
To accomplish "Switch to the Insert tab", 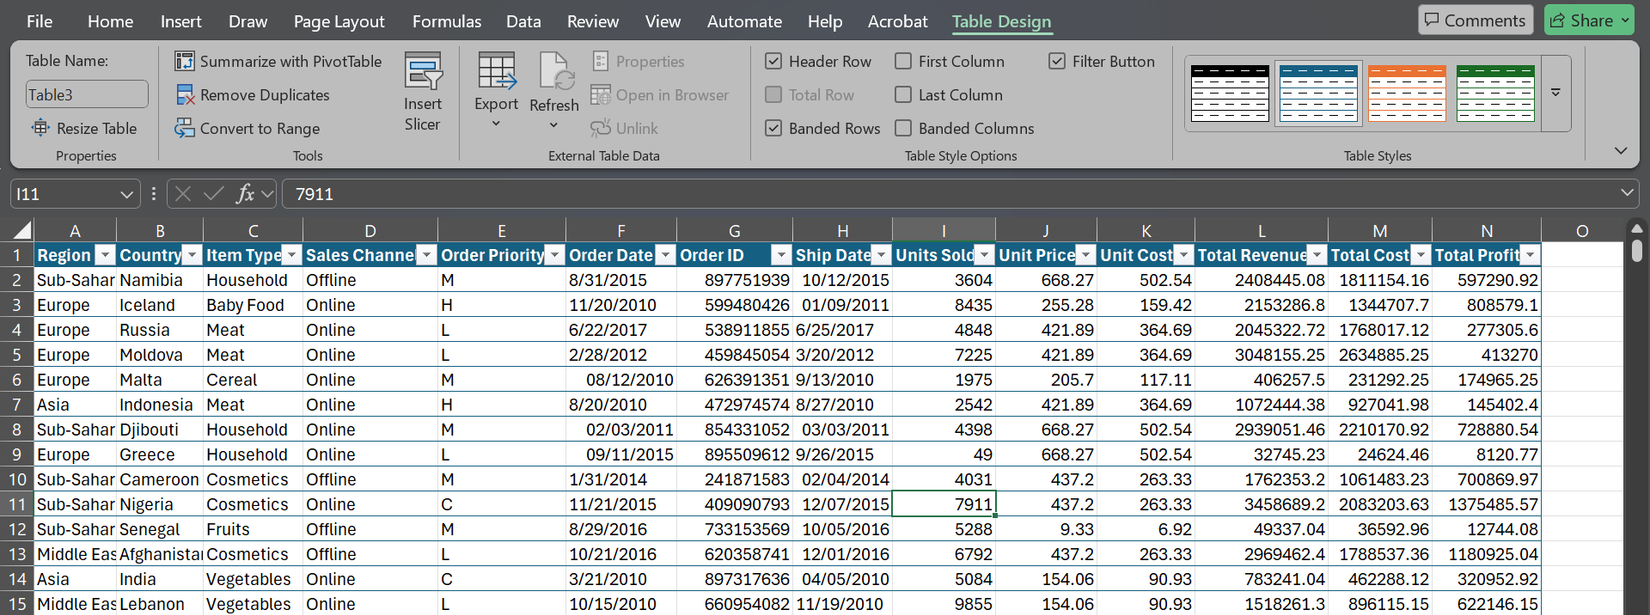I will click(x=181, y=21).
